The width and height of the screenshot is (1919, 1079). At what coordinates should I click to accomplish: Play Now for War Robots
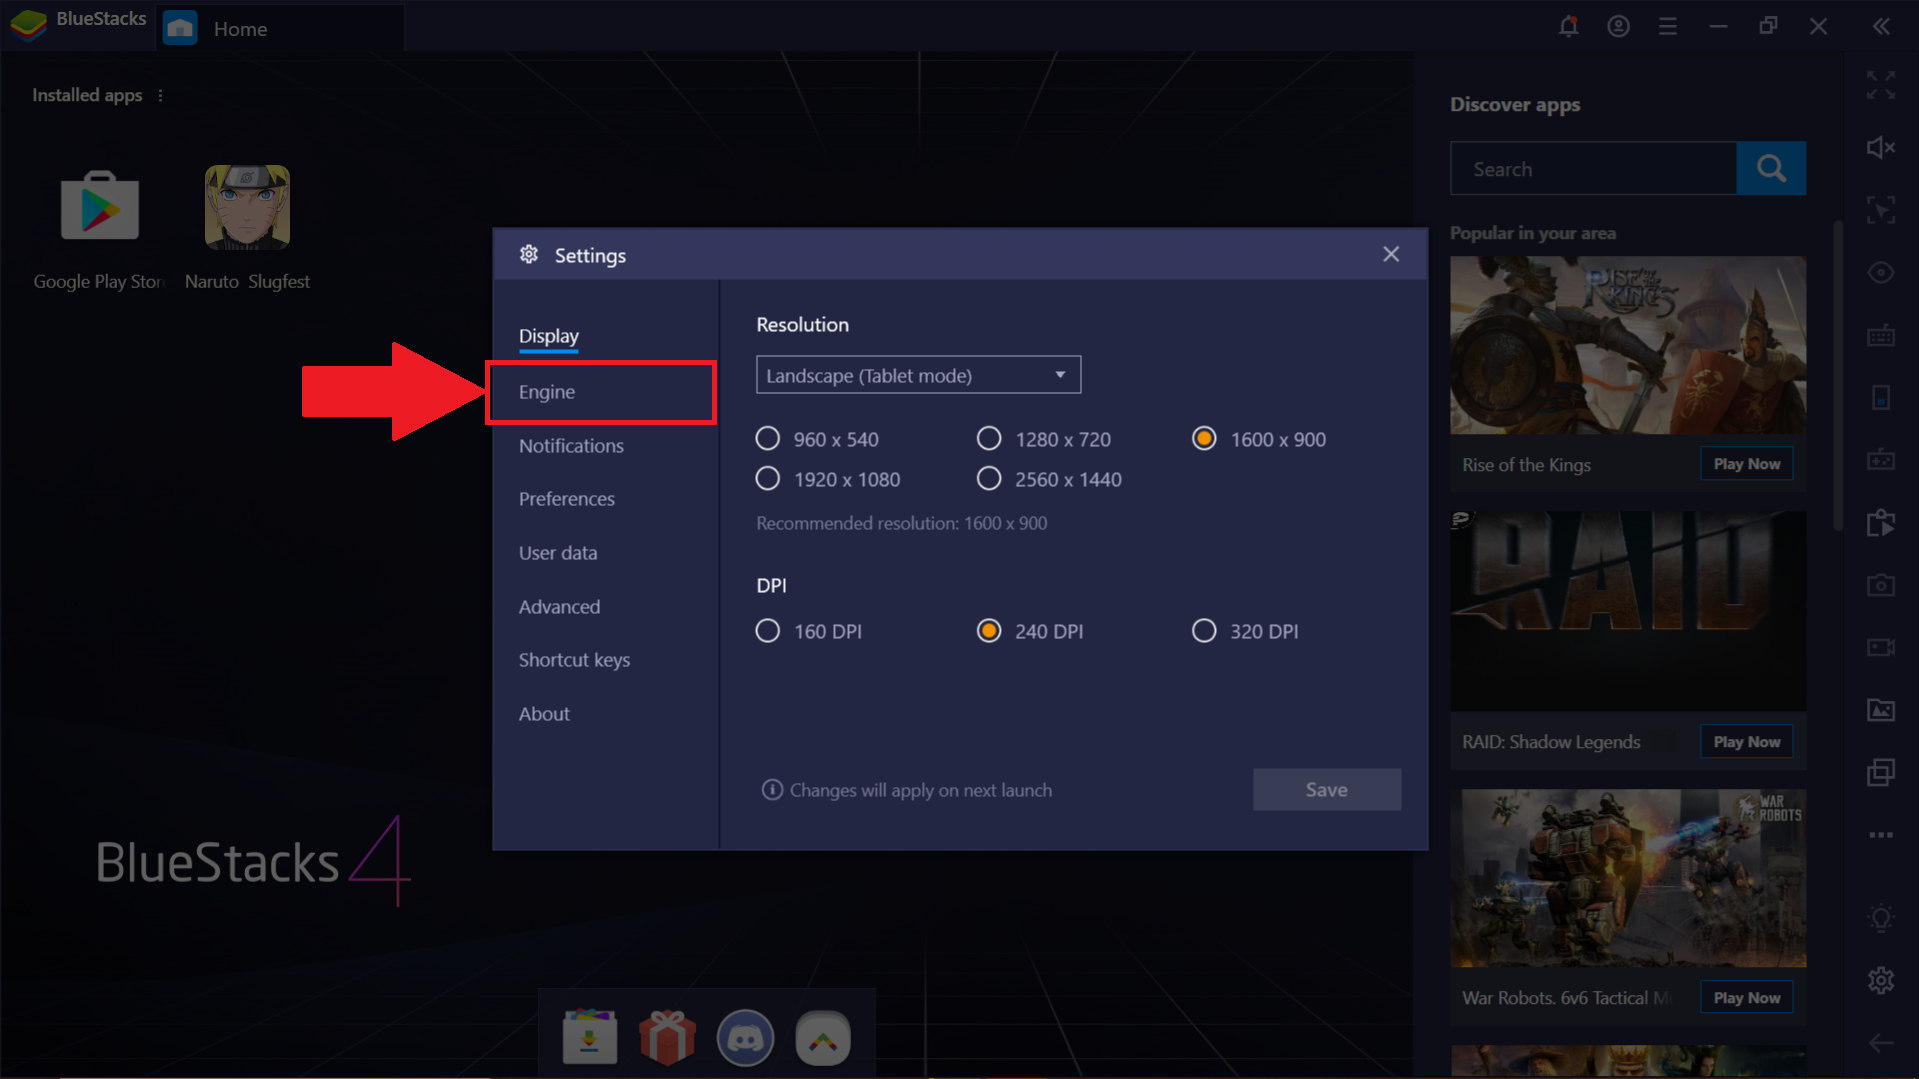click(x=1746, y=998)
